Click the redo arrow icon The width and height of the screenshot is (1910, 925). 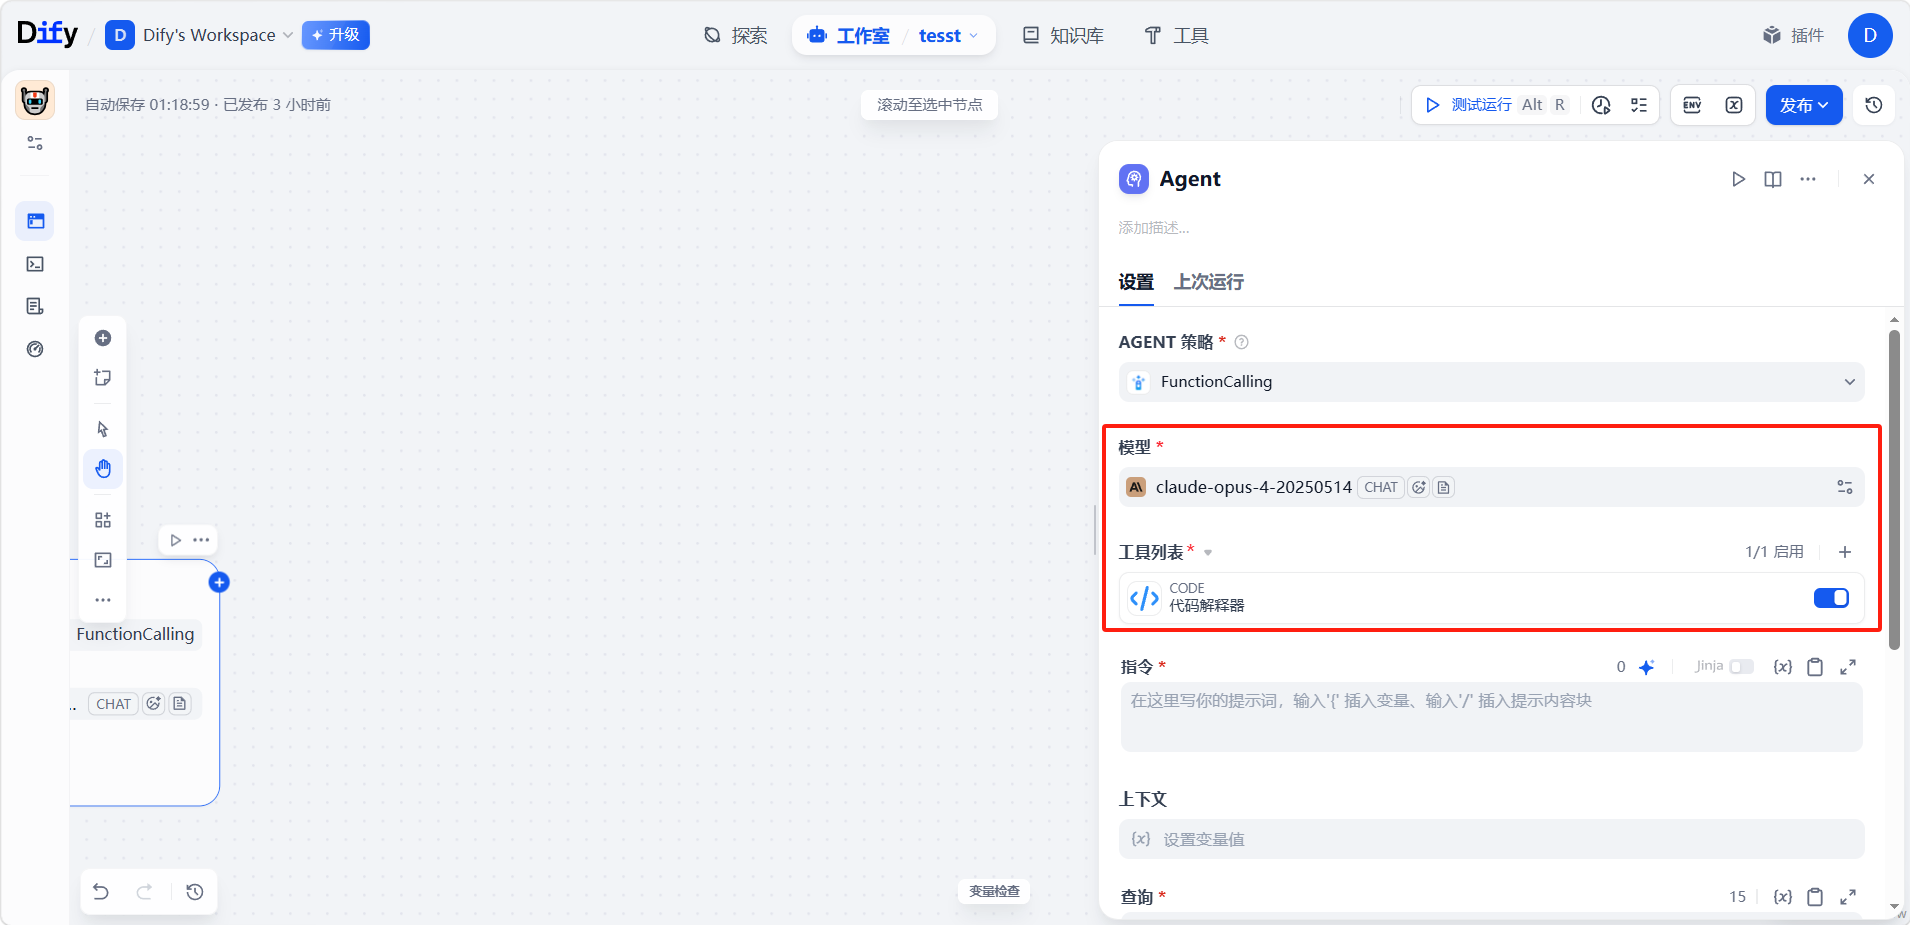[144, 892]
